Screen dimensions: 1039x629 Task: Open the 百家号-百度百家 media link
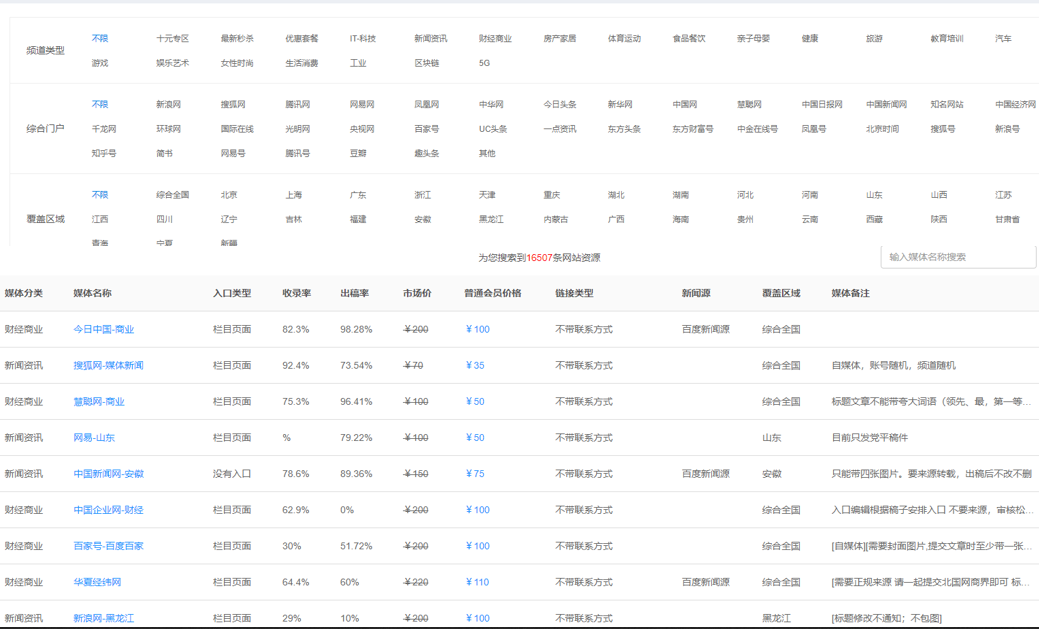(x=108, y=546)
